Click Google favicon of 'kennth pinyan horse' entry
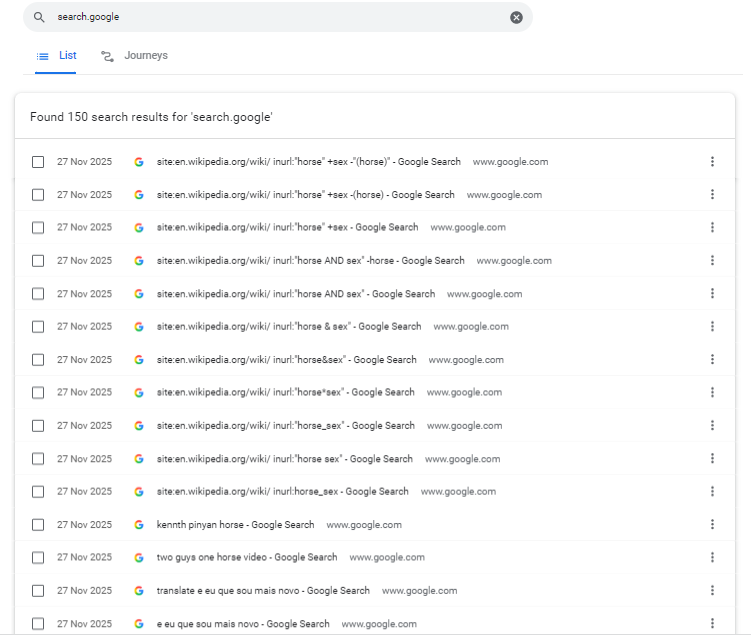751x636 pixels. click(x=139, y=525)
